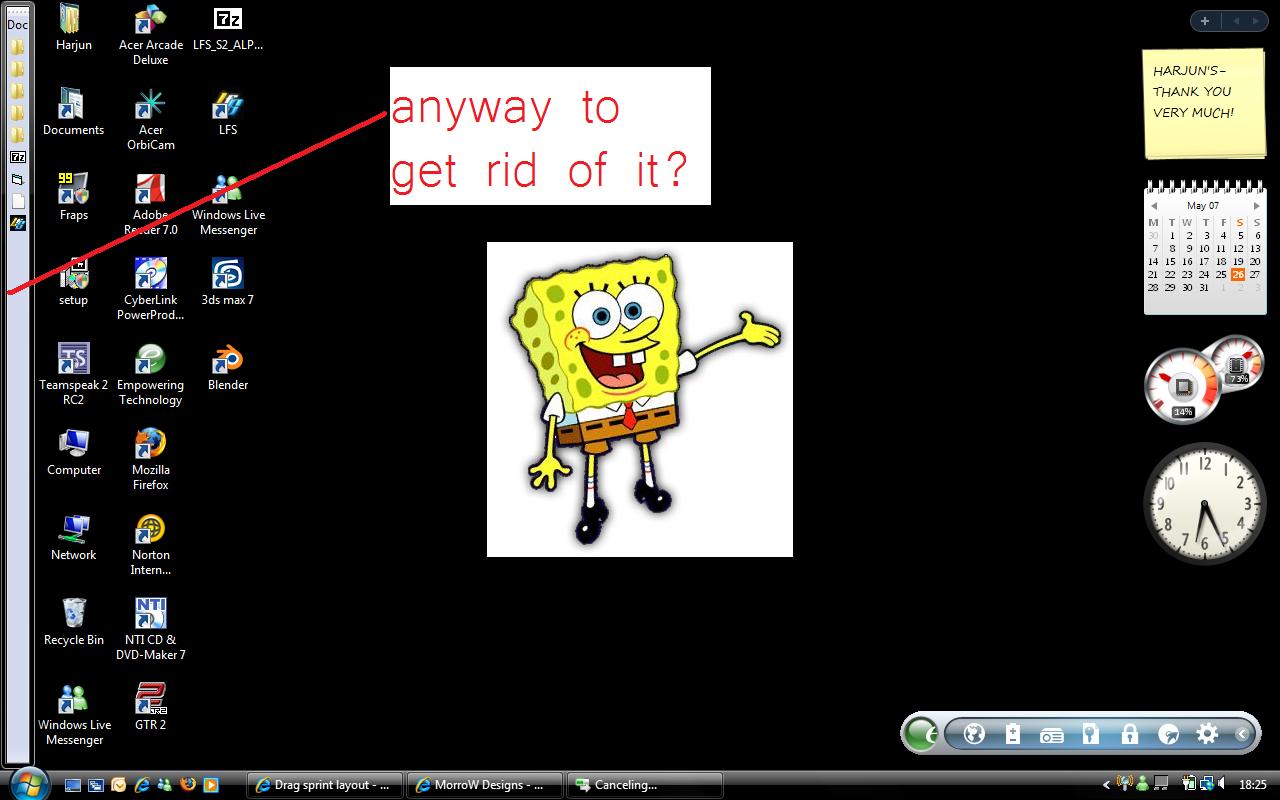Click the top folder in Doc toolbar
This screenshot has height=800, width=1280.
(x=18, y=46)
